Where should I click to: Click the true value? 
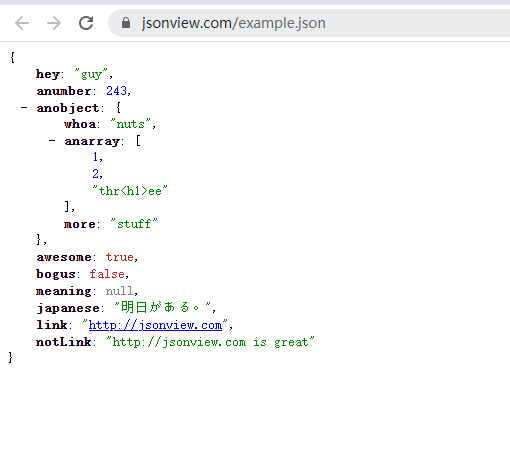120,257
